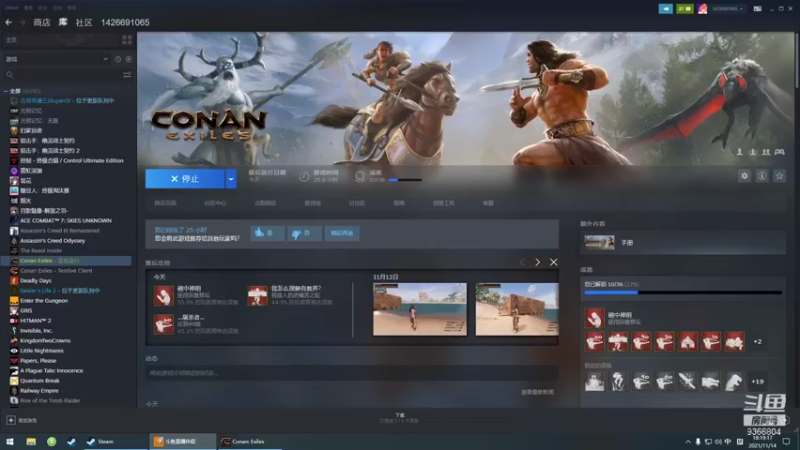Open the Library tab in top navigation
This screenshot has height=450, width=800.
click(x=63, y=22)
